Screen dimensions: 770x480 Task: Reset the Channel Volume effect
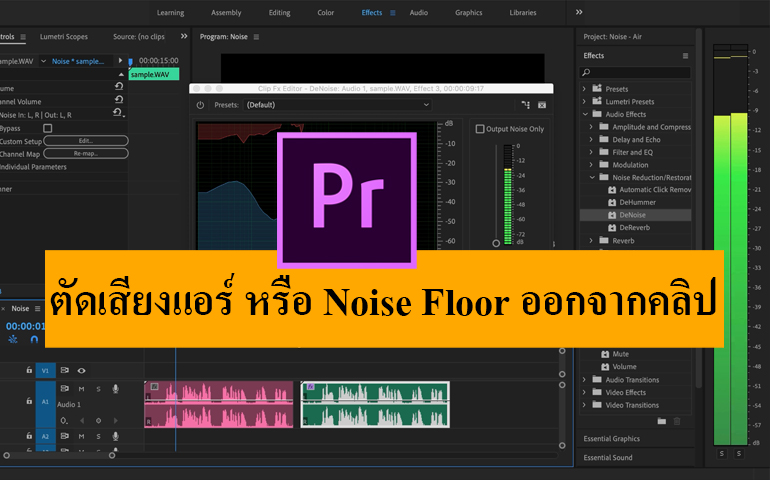119,100
